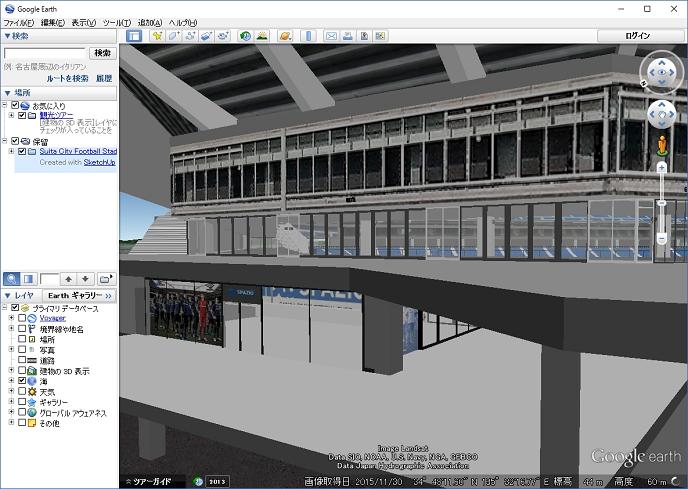Click the ログイン button

click(638, 36)
